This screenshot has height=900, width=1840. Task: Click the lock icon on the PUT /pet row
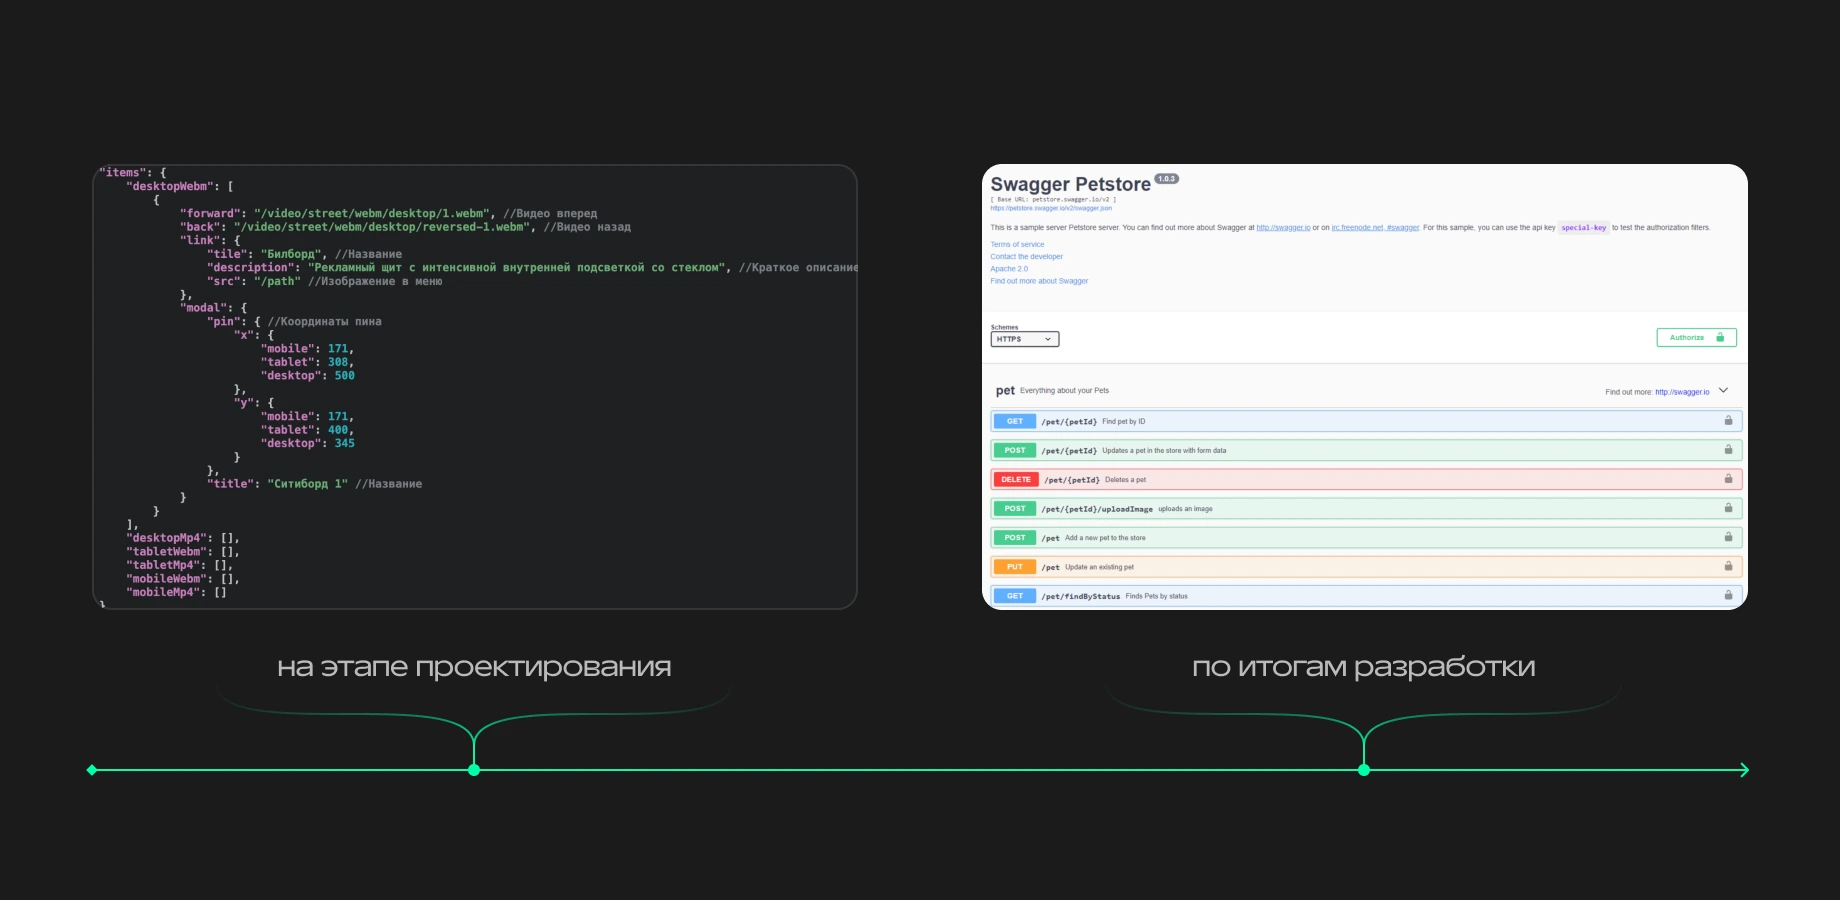(x=1728, y=566)
